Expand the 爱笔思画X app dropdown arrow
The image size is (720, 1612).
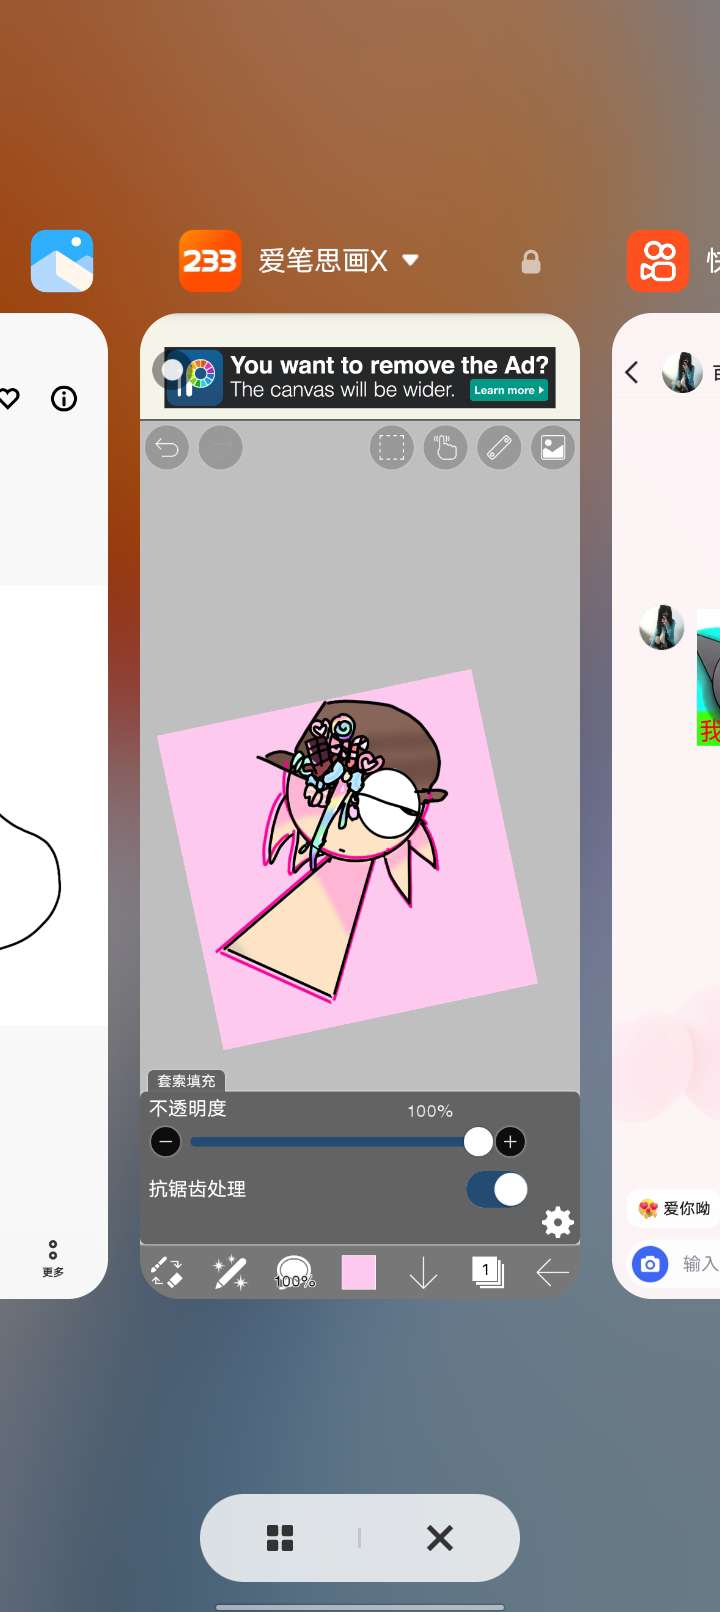pyautogui.click(x=410, y=260)
